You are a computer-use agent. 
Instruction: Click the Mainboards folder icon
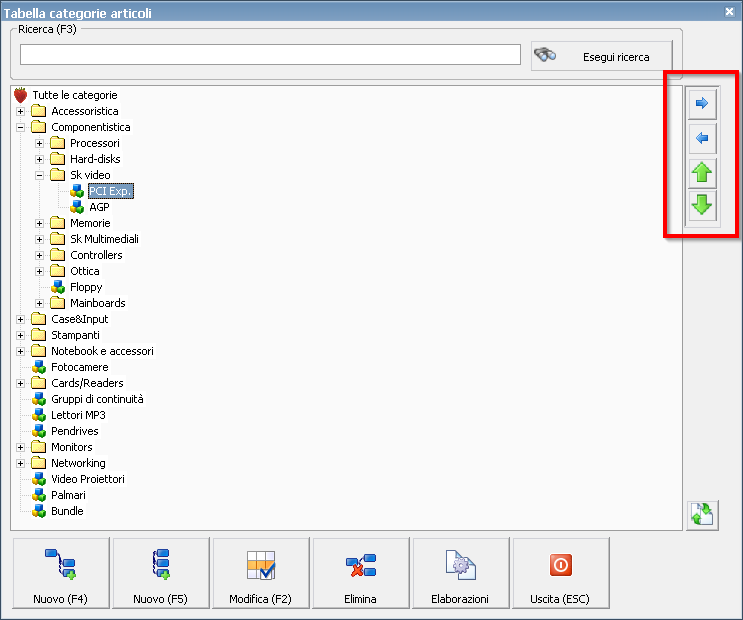58,303
